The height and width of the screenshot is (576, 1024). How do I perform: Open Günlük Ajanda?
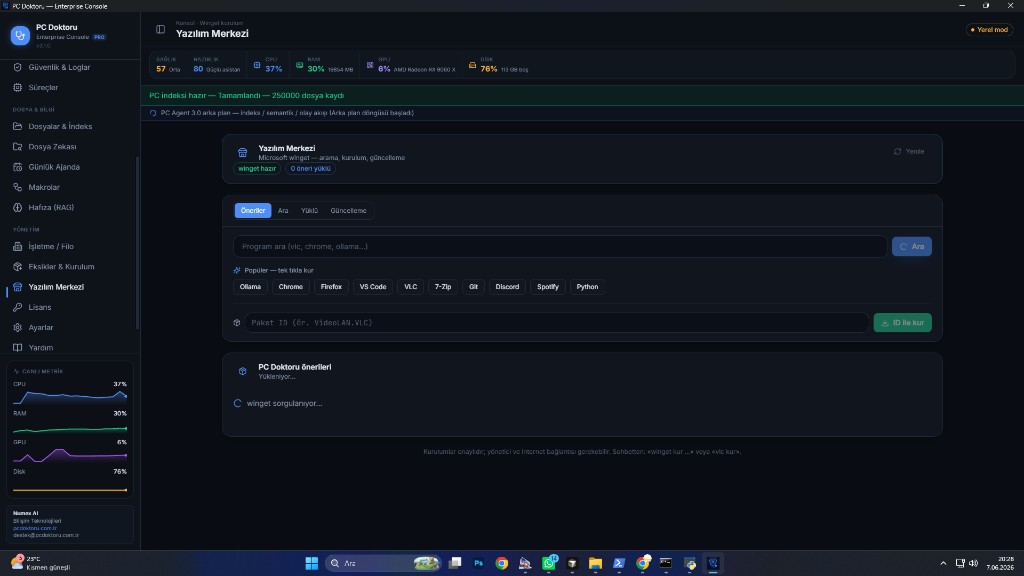click(54, 167)
